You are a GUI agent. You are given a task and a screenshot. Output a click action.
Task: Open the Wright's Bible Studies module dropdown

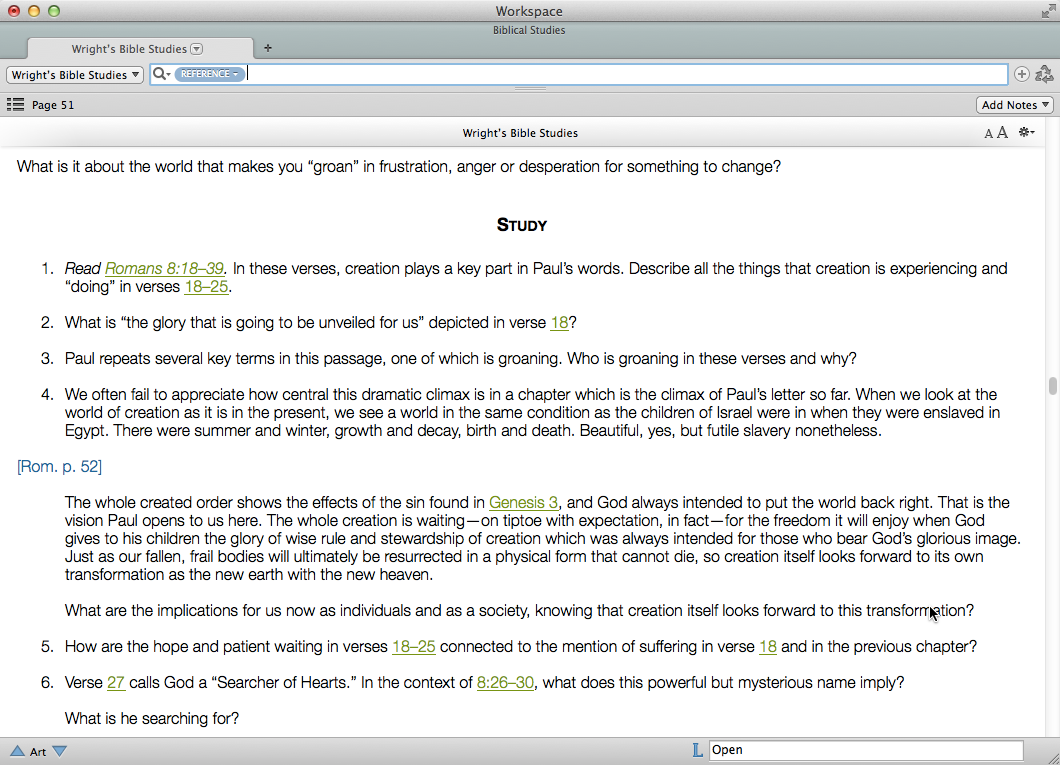(75, 75)
